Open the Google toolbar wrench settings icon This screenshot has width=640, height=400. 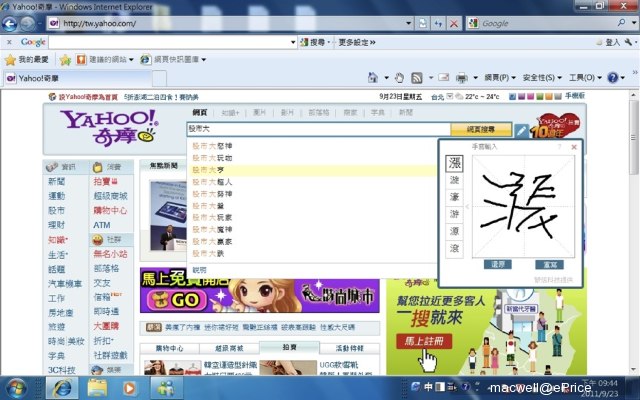pos(628,42)
